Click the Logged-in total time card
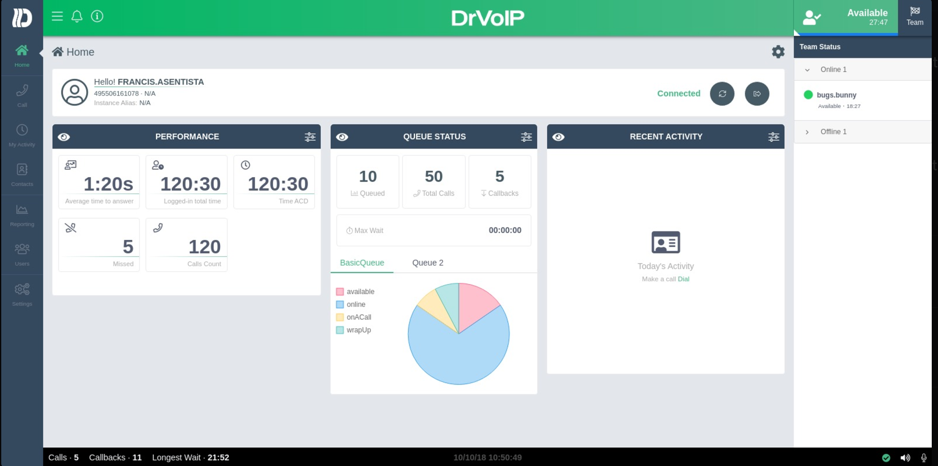Image resolution: width=938 pixels, height=466 pixels. [x=186, y=182]
